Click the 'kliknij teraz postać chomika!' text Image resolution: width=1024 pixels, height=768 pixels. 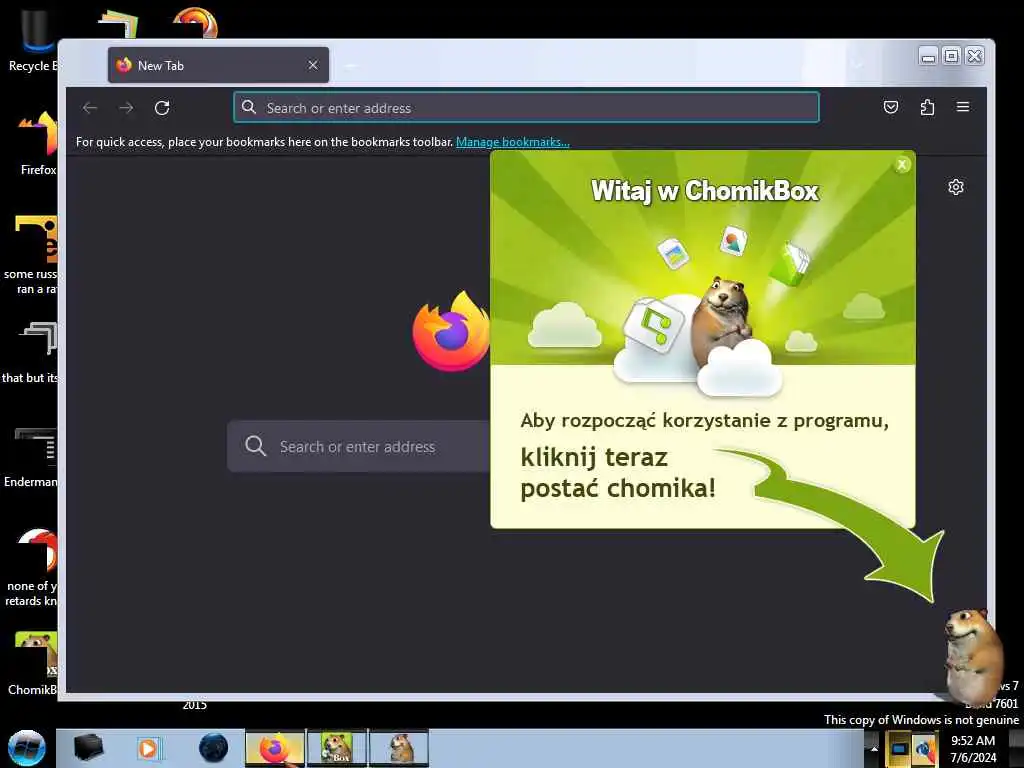point(618,473)
